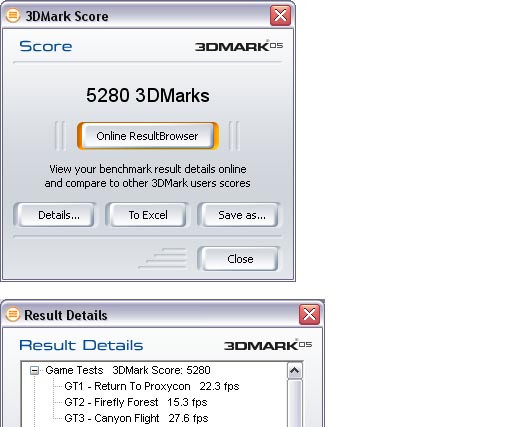Click the orange icon in Result Details title bar
This screenshot has width=512, height=427.
pyautogui.click(x=13, y=314)
